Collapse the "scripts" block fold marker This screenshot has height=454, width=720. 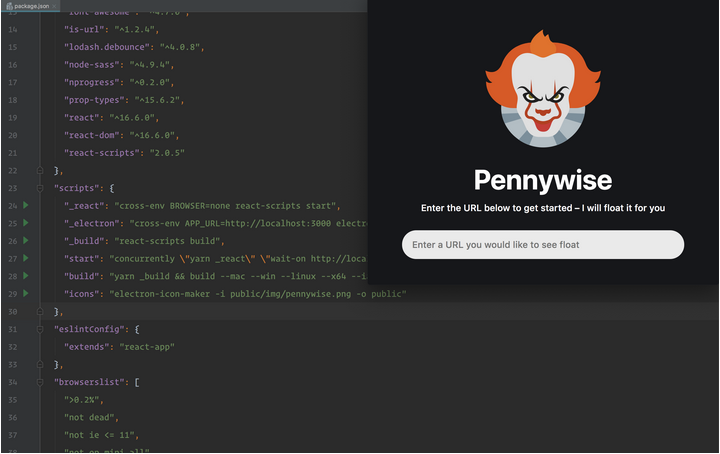[x=40, y=188]
